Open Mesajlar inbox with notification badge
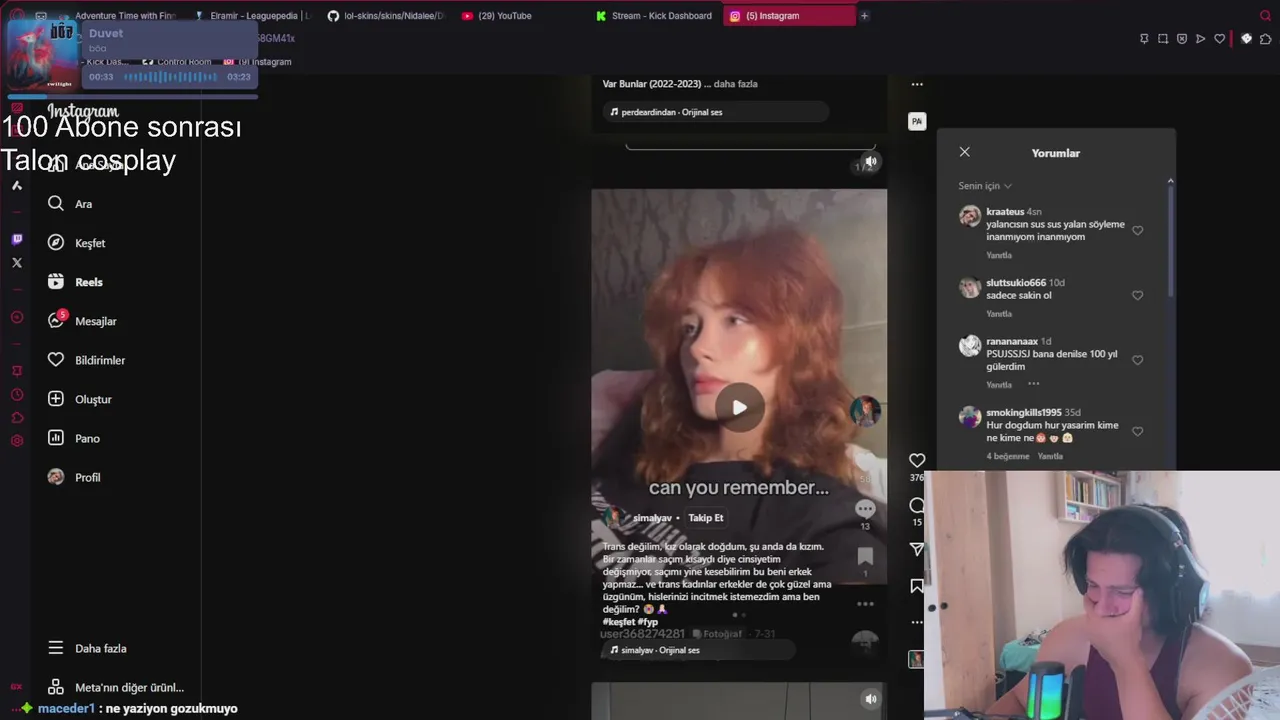 [x=82, y=321]
